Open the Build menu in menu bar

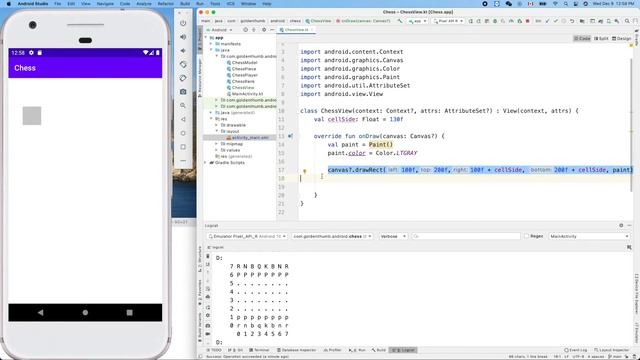point(185,4)
